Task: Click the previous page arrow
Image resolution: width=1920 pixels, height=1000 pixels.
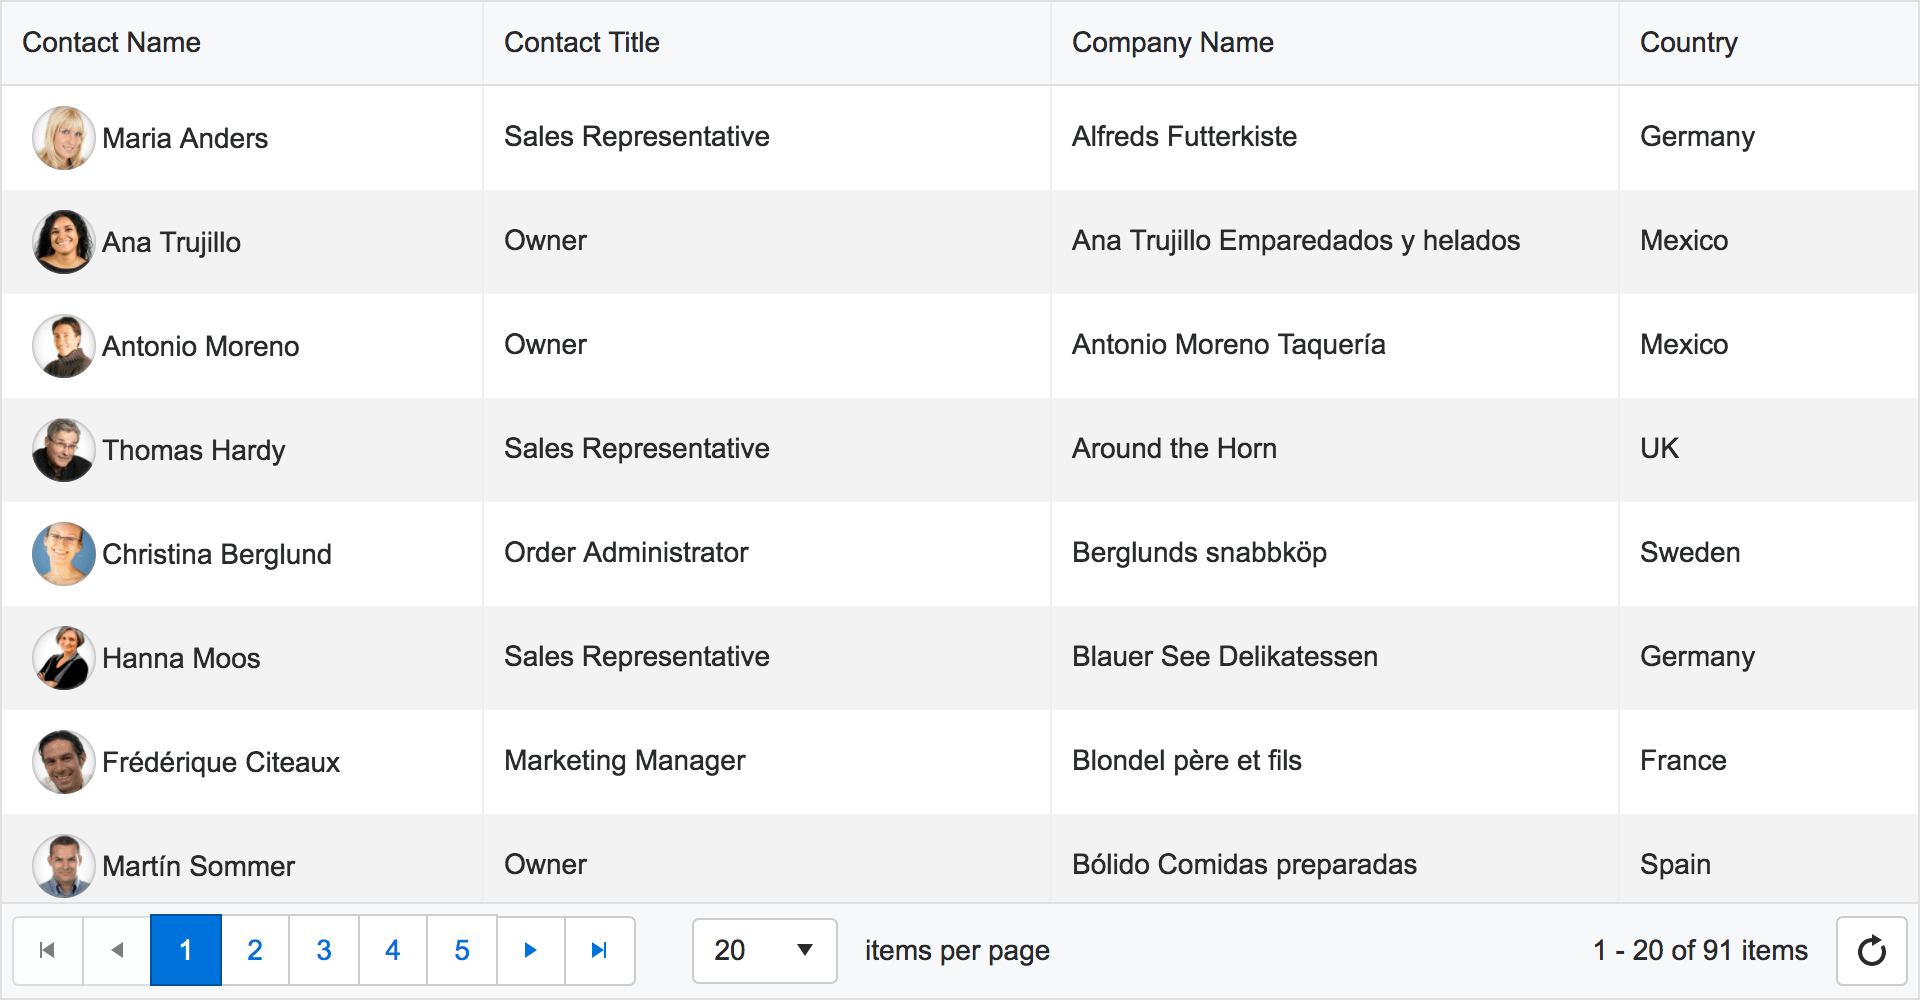Action: pyautogui.click(x=117, y=950)
